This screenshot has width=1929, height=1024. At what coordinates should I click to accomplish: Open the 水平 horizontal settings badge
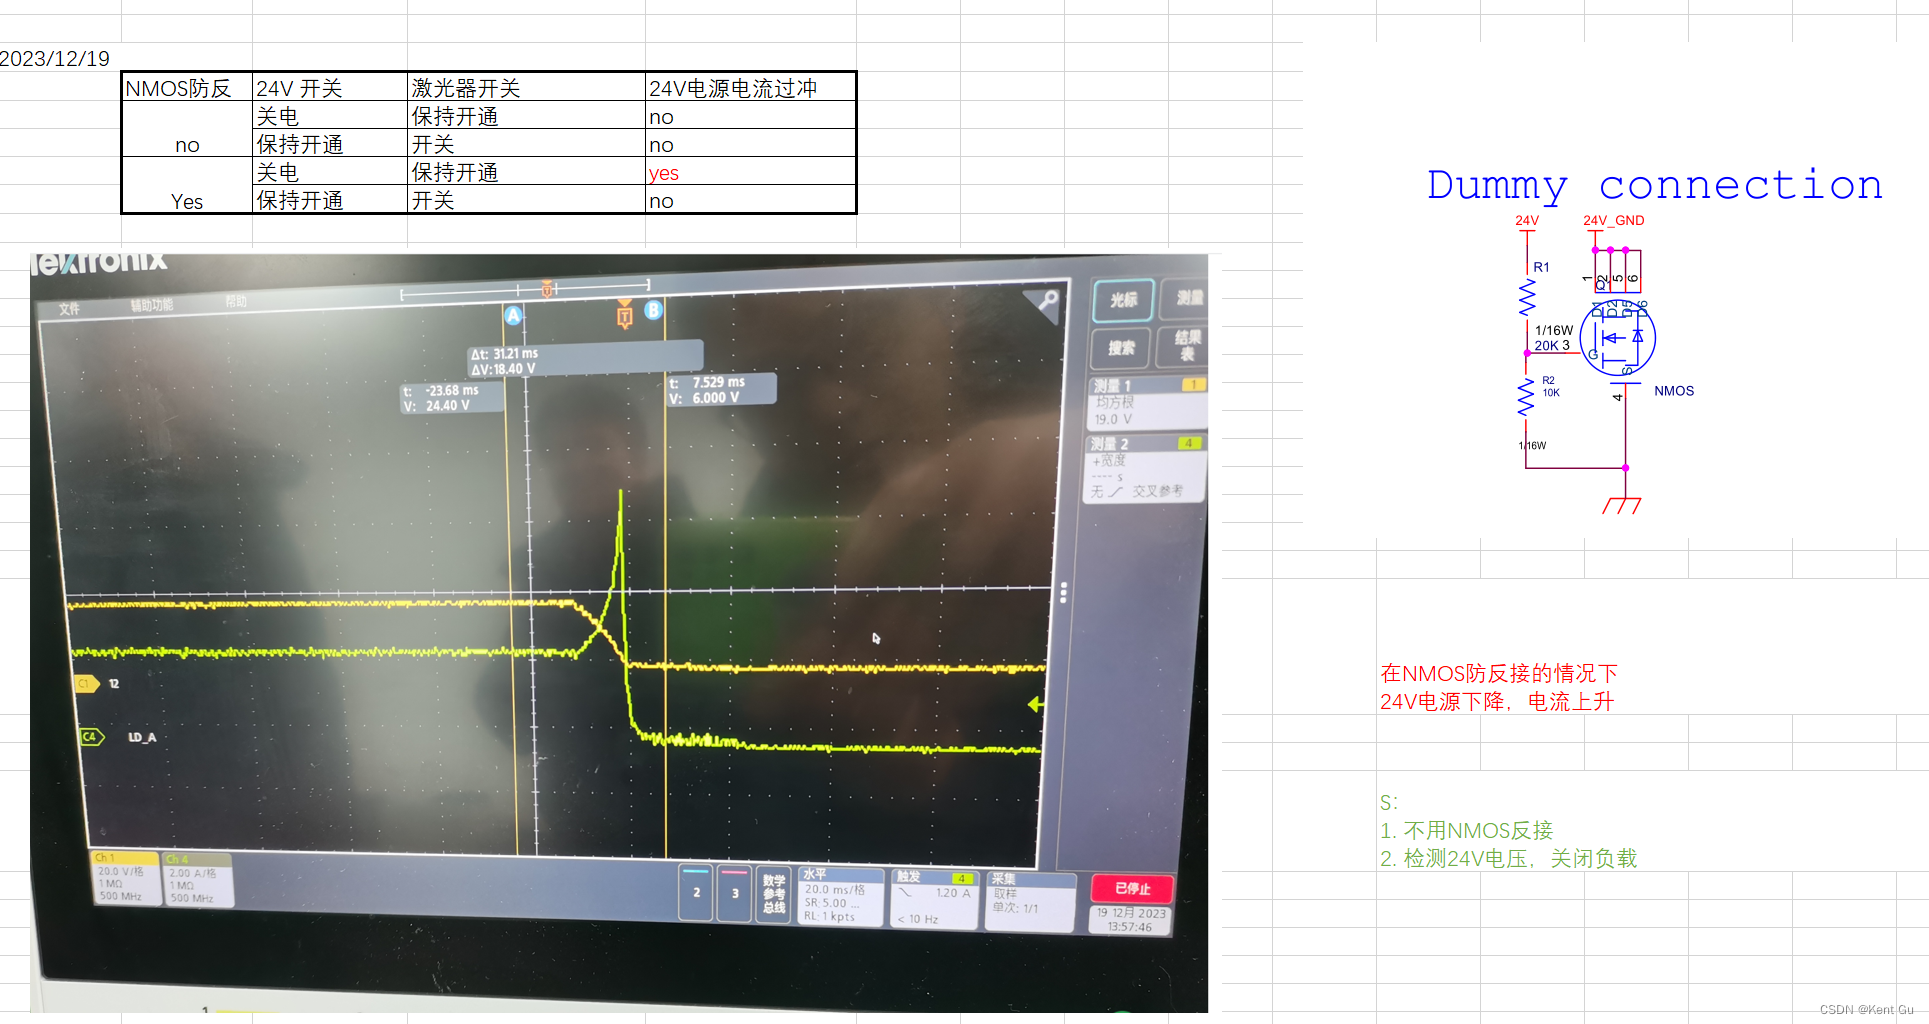pos(841,896)
